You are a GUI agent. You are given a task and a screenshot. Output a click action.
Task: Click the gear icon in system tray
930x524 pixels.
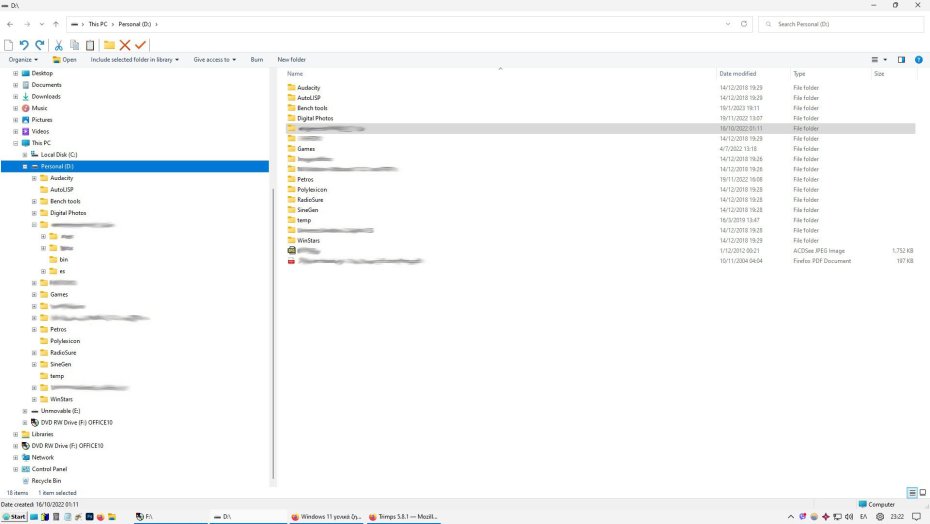[880, 517]
